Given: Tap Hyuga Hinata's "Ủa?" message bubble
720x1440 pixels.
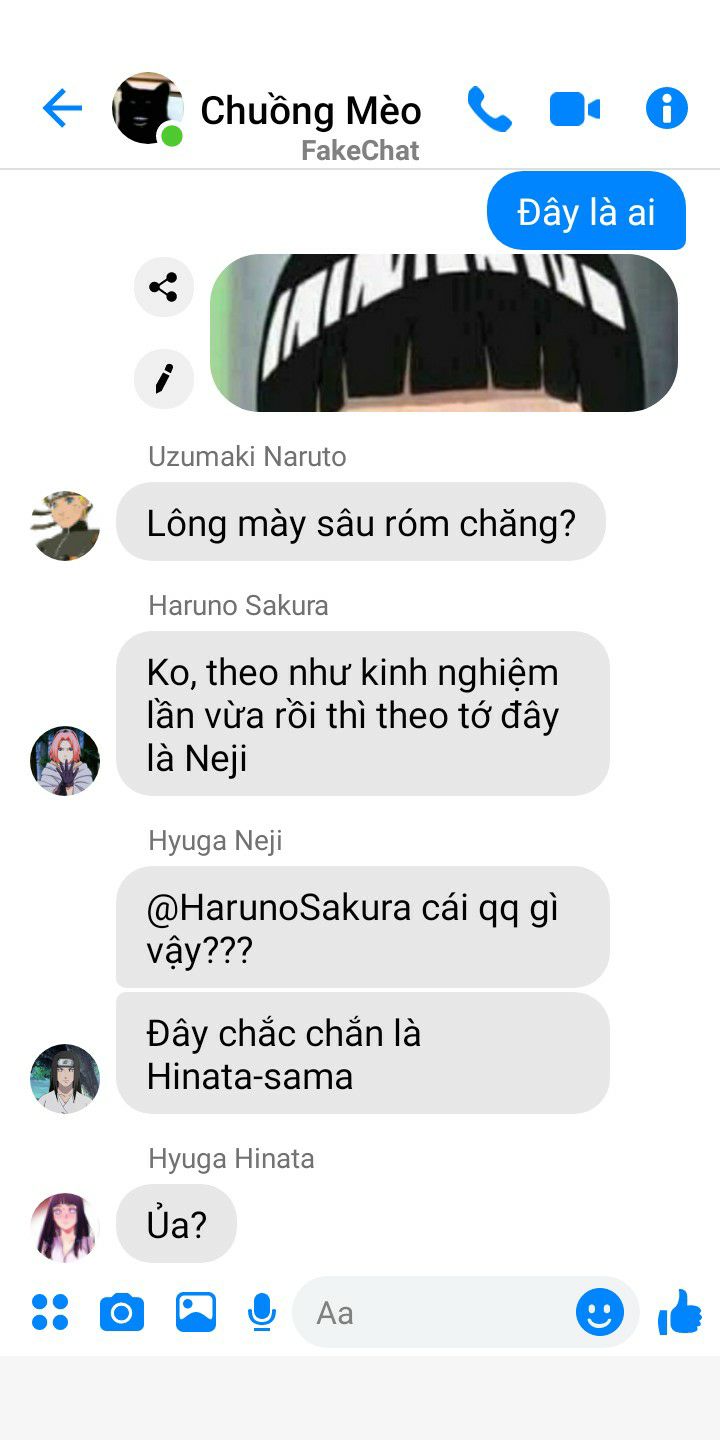Looking at the screenshot, I should tap(177, 1223).
